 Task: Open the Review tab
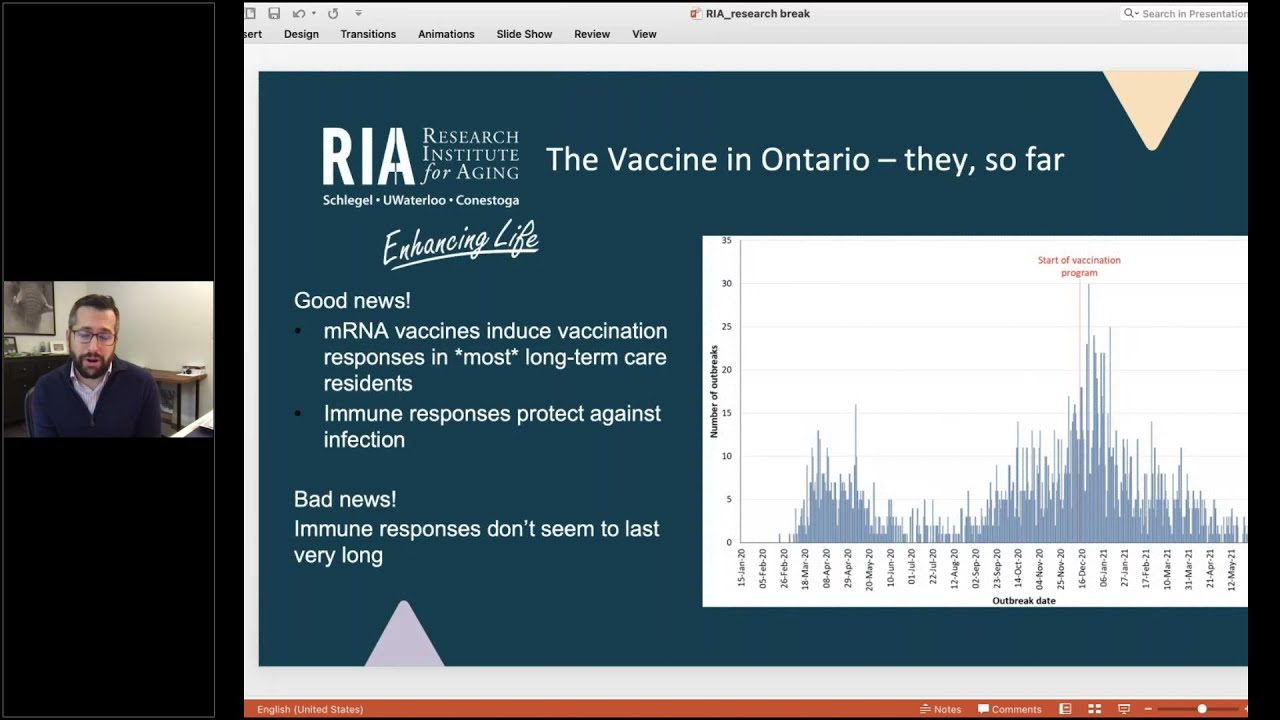coord(592,34)
